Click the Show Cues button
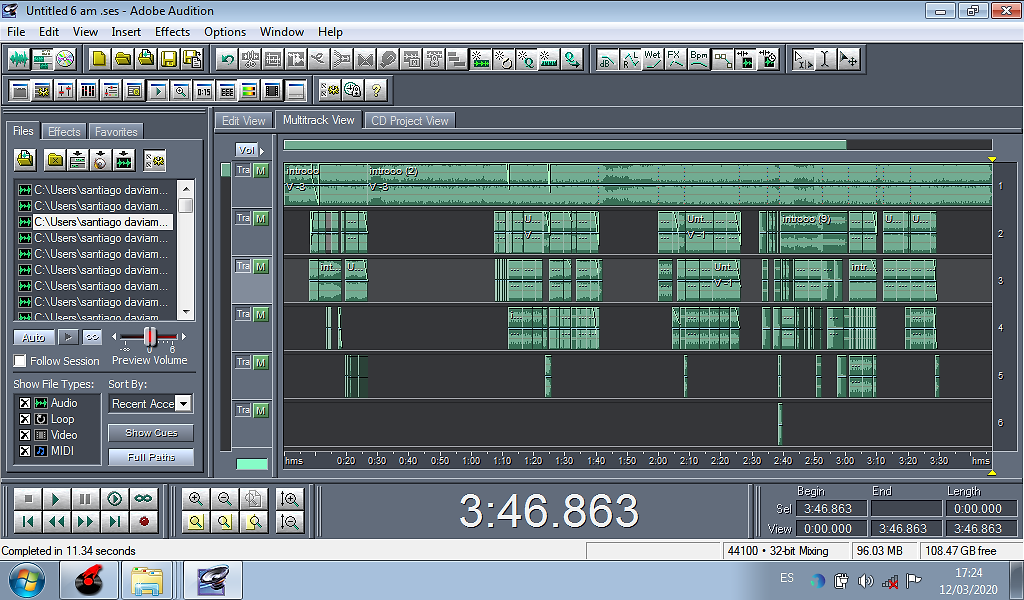Screen dimensions: 1024x600 click(151, 433)
